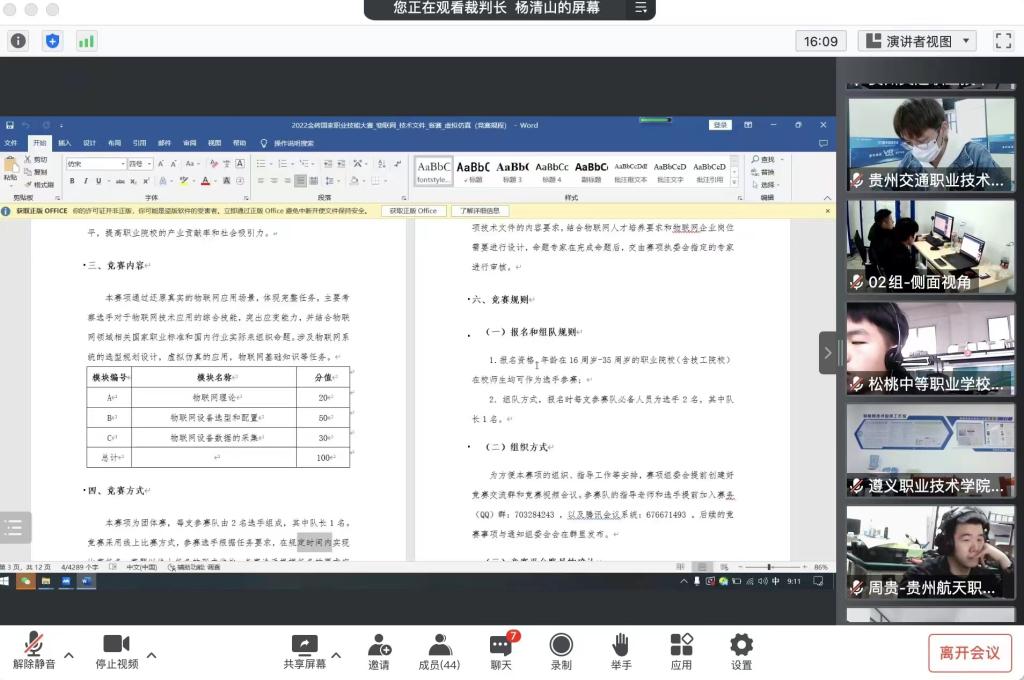Image resolution: width=1024 pixels, height=680 pixels.
Task: Apply the red font color A
Action: 206,181
